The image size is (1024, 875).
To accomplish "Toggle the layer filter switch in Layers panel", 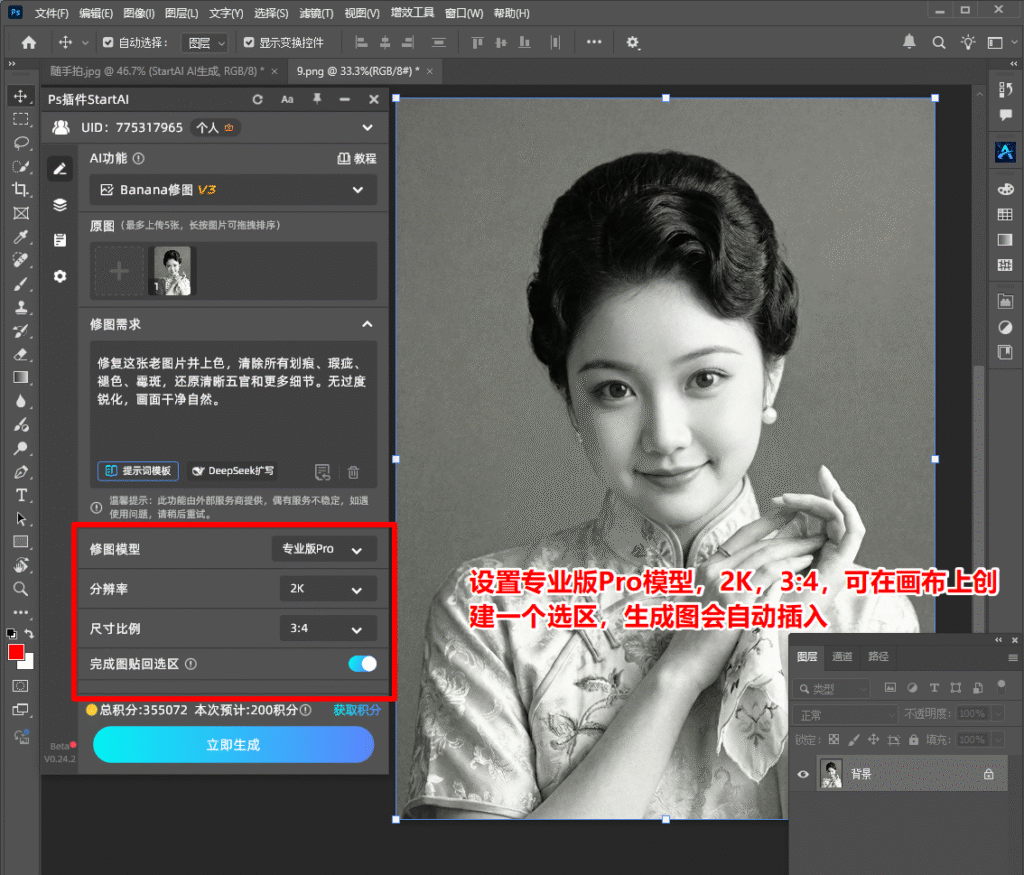I will tap(1001, 686).
